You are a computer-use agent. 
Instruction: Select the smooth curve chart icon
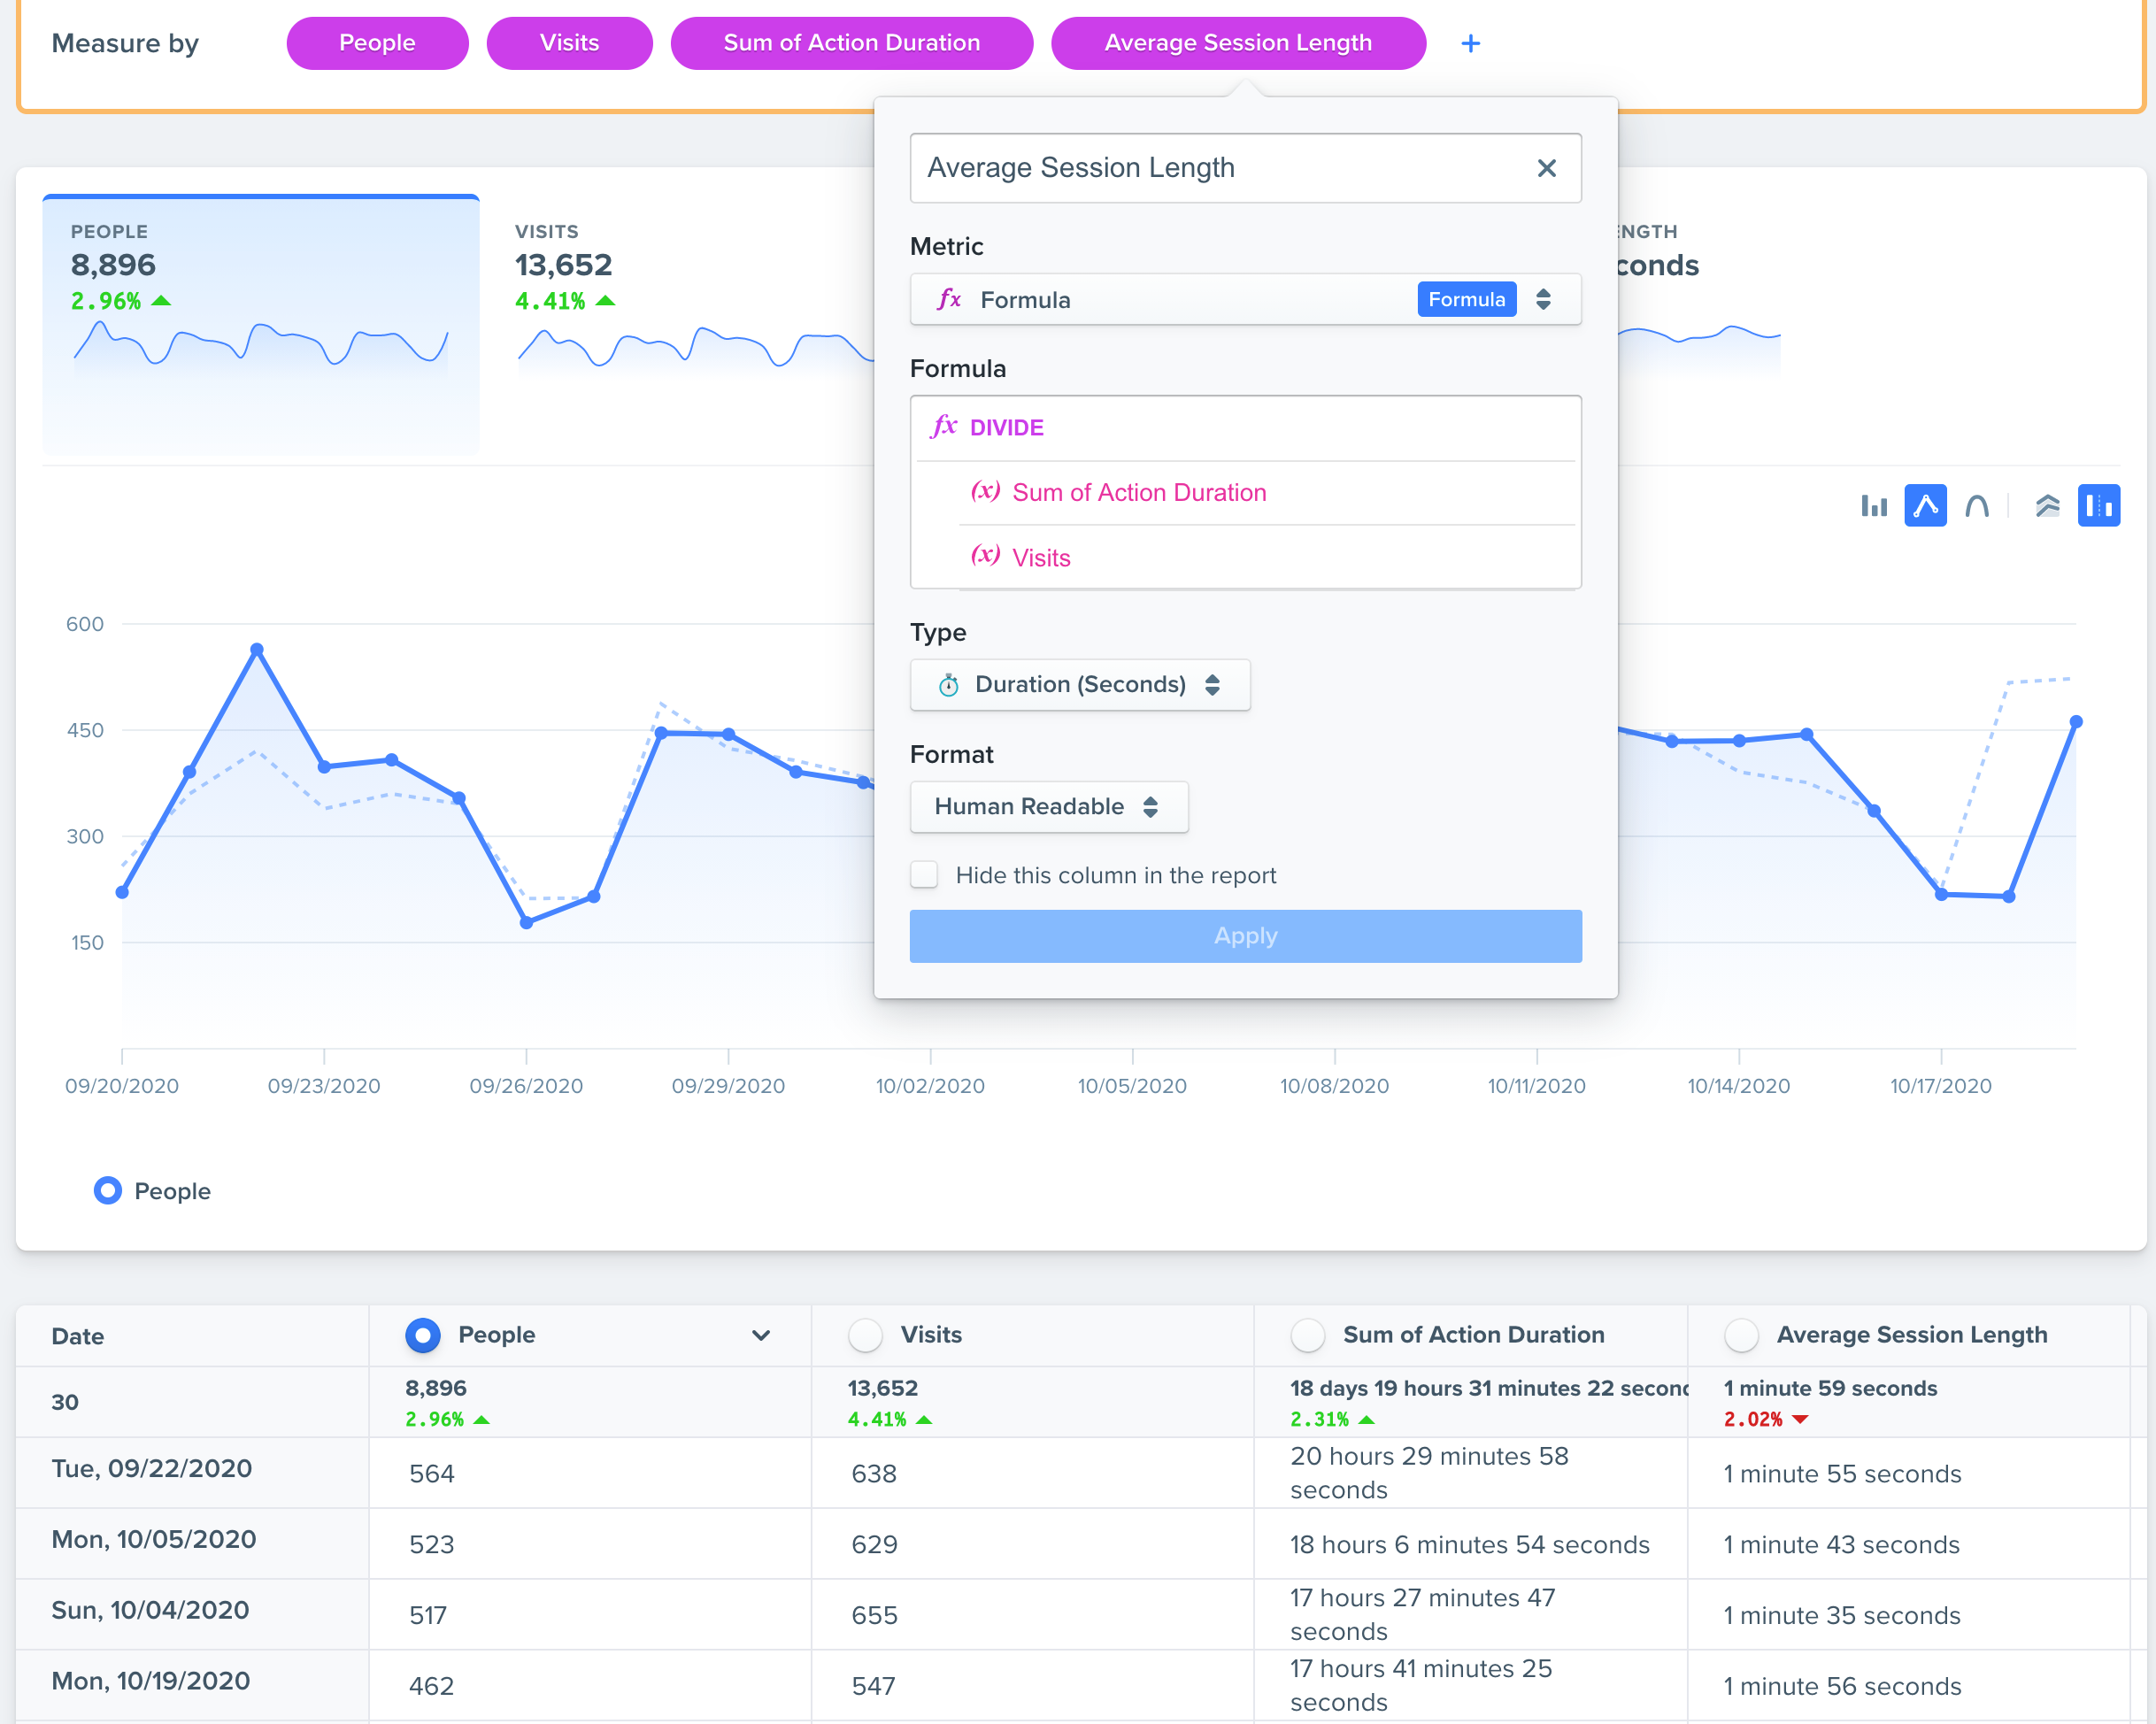click(x=1976, y=506)
